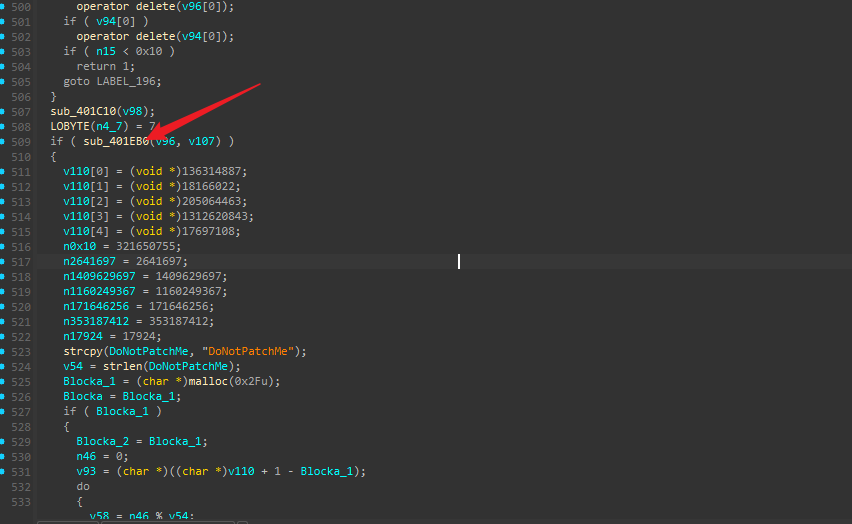Image resolution: width=852 pixels, height=524 pixels.
Task: Click line number 533 in the gutter
Action: point(21,502)
